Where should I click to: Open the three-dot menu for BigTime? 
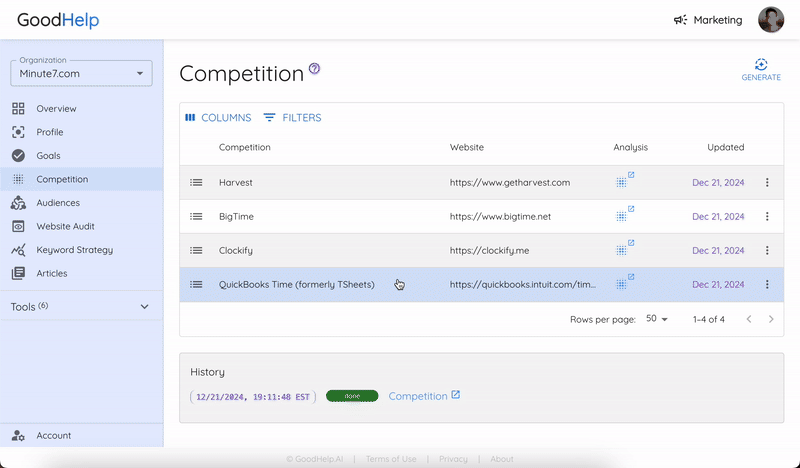click(767, 216)
